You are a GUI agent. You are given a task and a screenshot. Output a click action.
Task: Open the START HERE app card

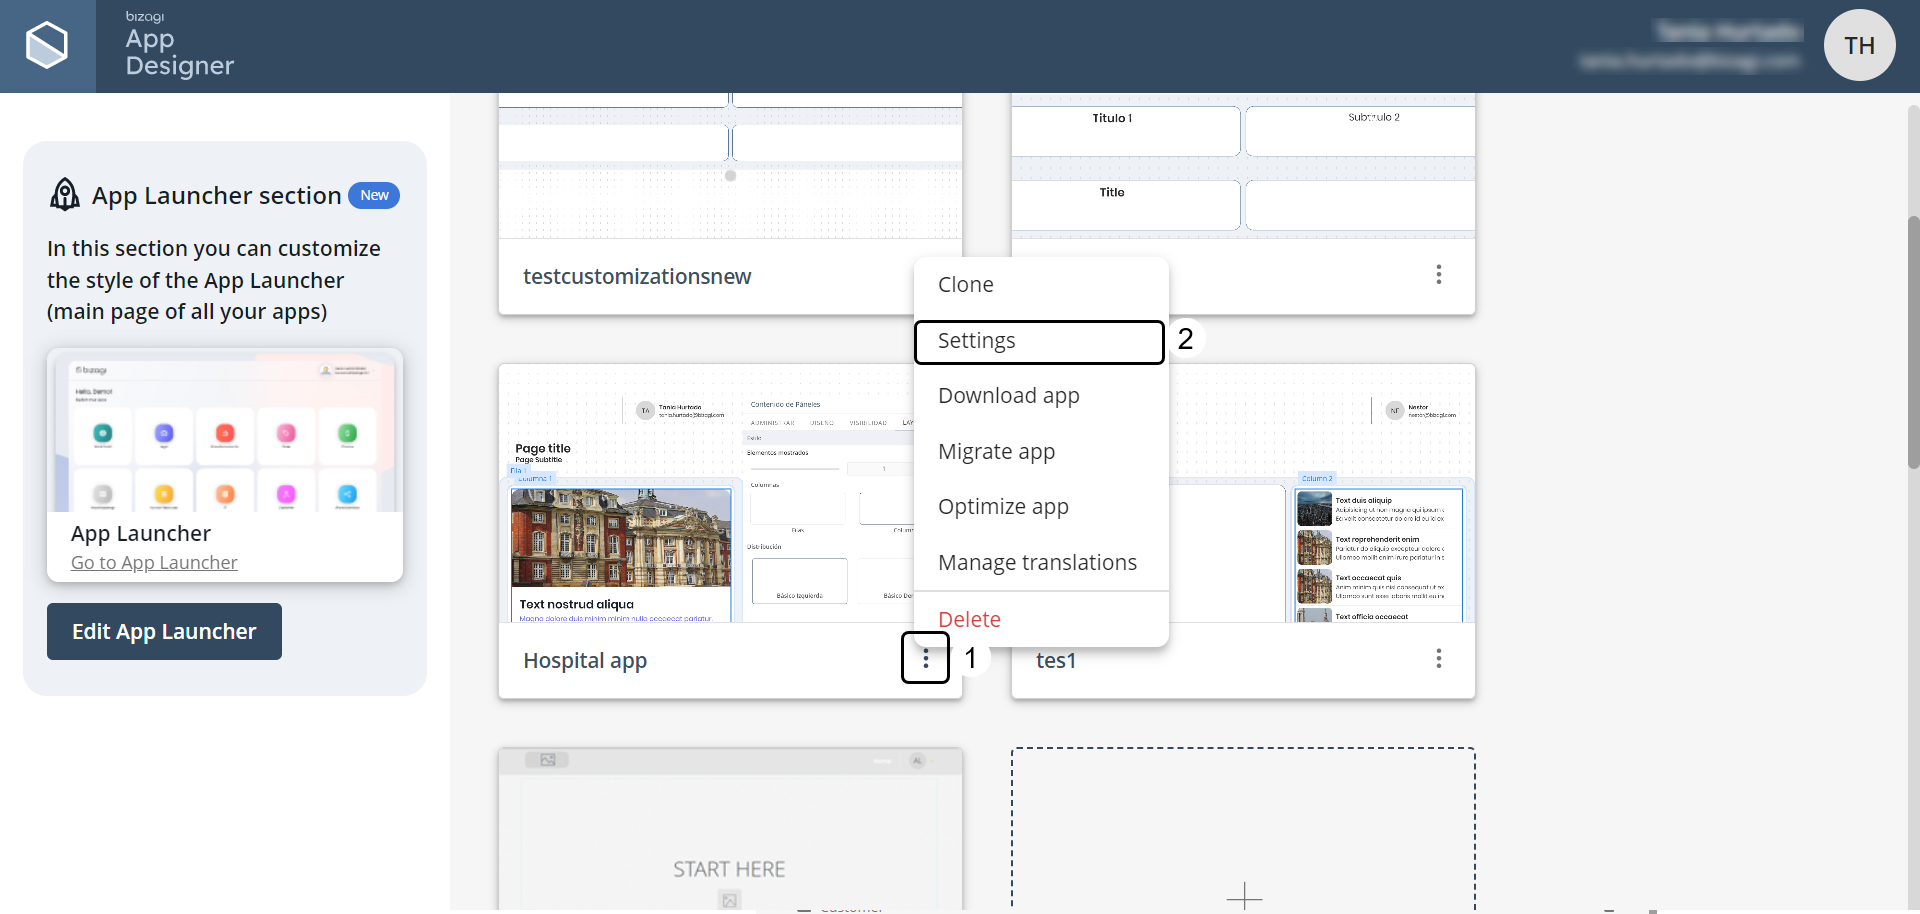pos(730,830)
